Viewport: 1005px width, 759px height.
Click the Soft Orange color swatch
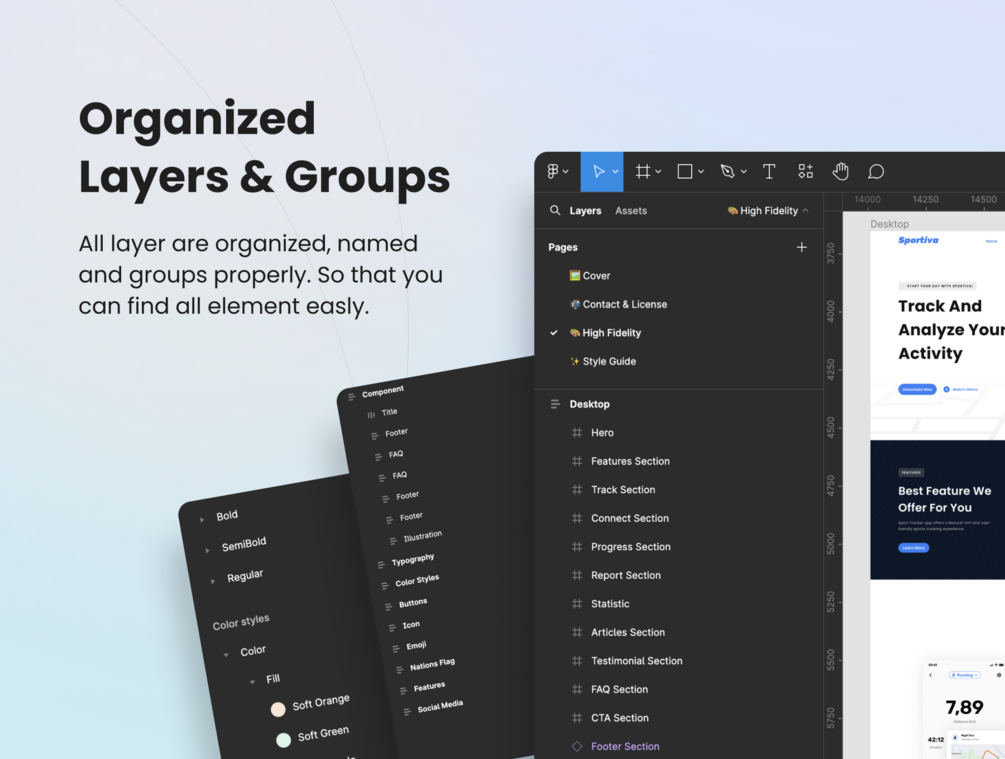point(278,709)
